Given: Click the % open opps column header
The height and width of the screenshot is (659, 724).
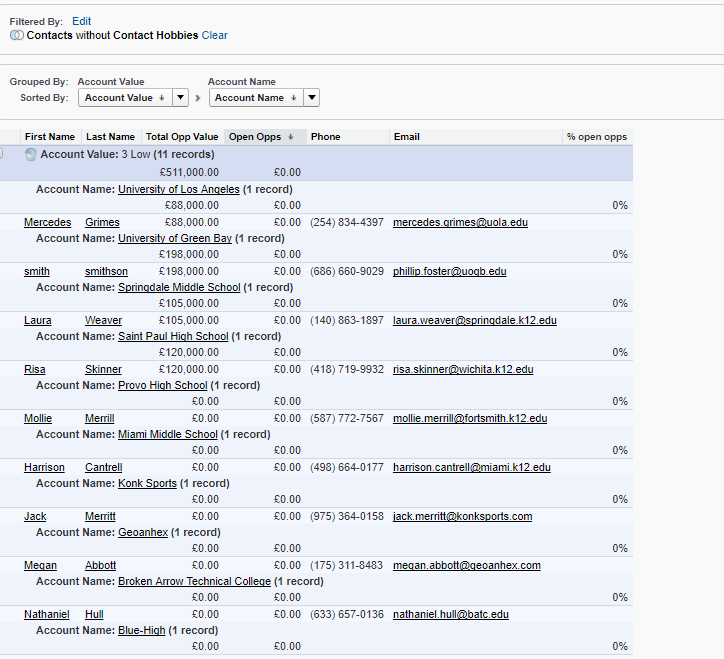Looking at the screenshot, I should point(596,137).
